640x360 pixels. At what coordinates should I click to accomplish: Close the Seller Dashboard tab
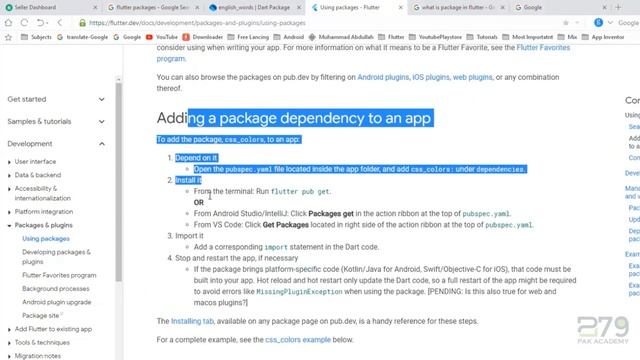pos(95,7)
